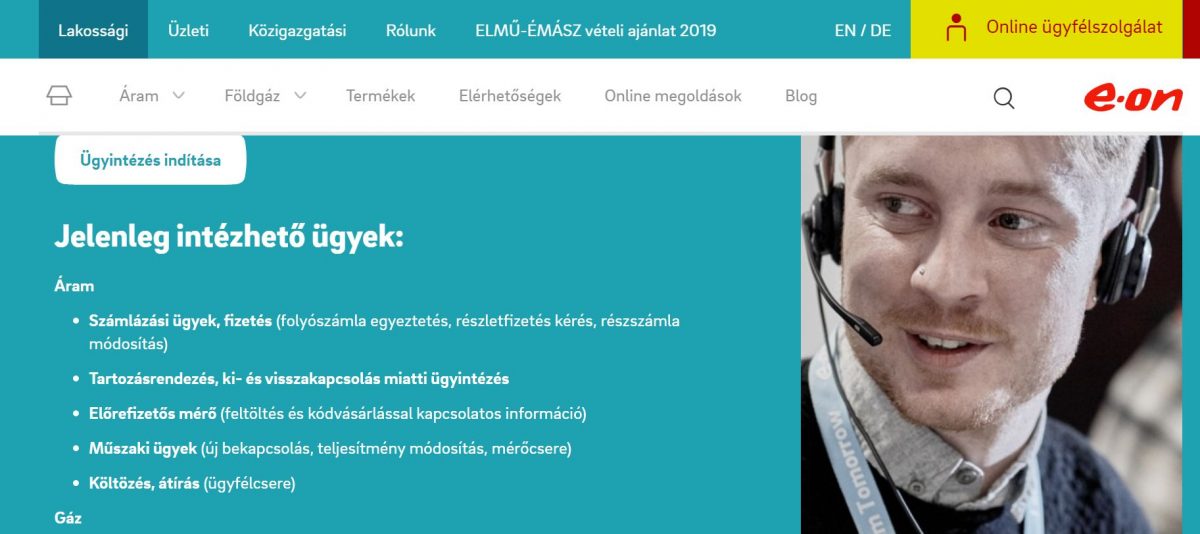This screenshot has height=534, width=1200.
Task: Start process with Ügyintézés indítása button
Action: (150, 160)
